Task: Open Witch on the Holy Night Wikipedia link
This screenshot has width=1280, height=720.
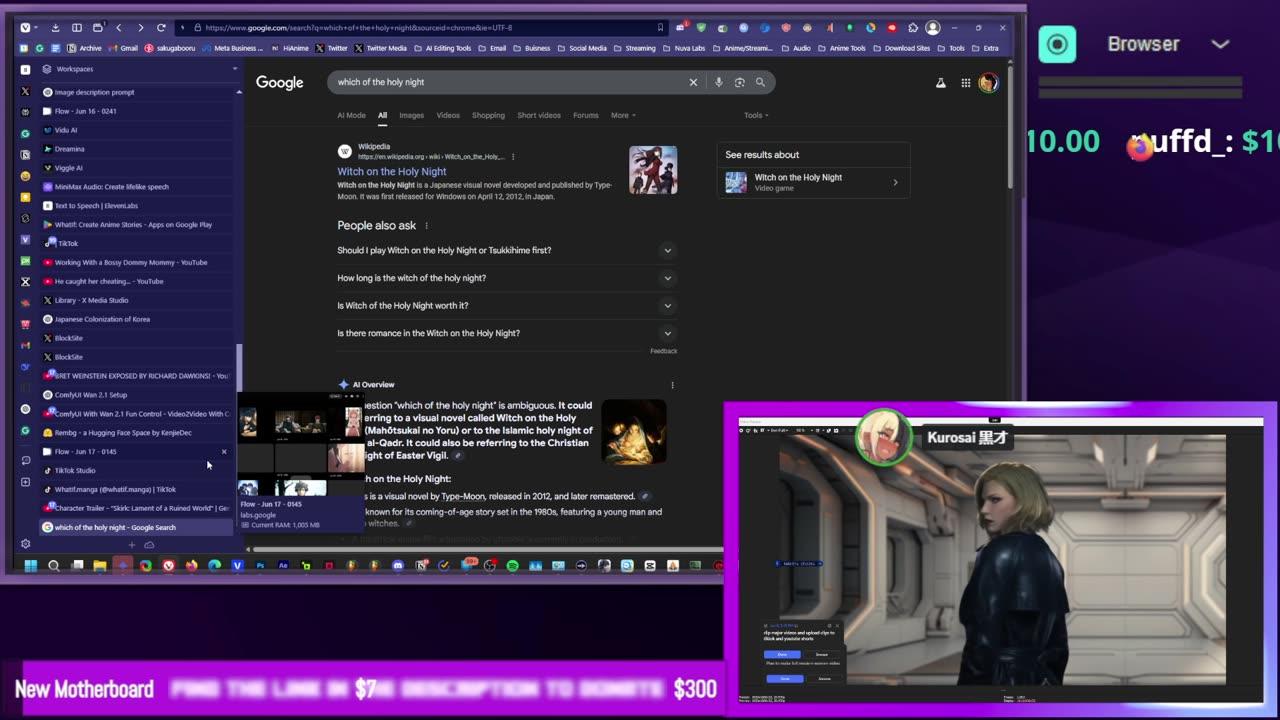Action: point(392,172)
